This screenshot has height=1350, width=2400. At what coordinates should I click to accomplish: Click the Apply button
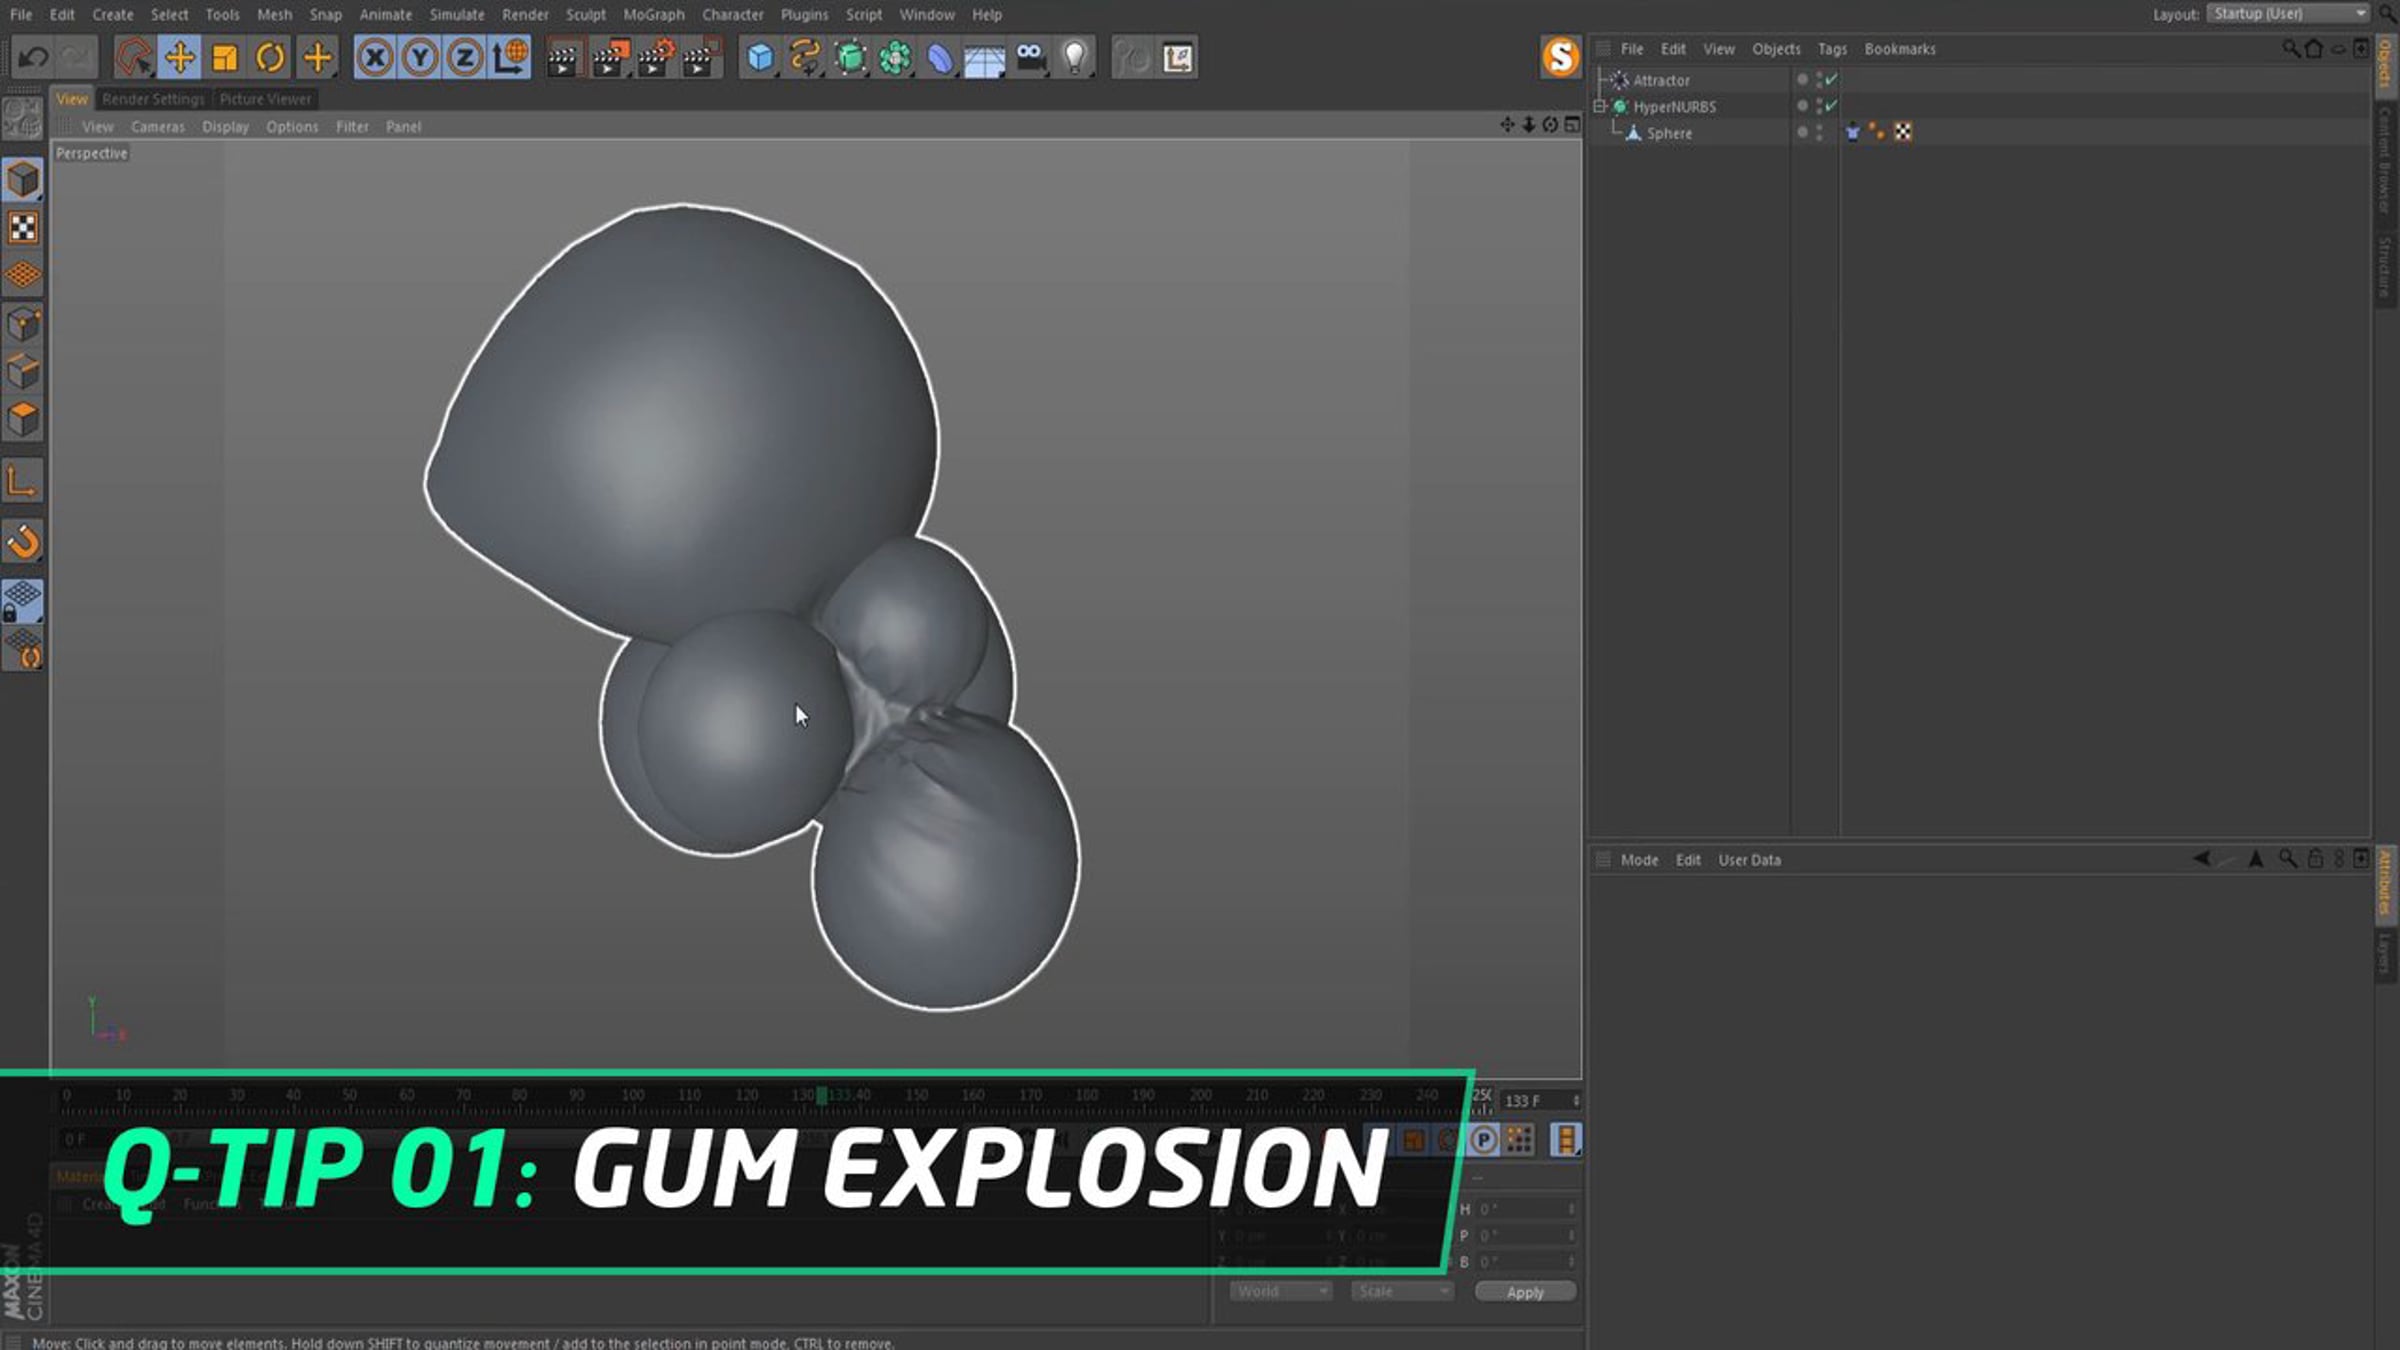pos(1525,1292)
